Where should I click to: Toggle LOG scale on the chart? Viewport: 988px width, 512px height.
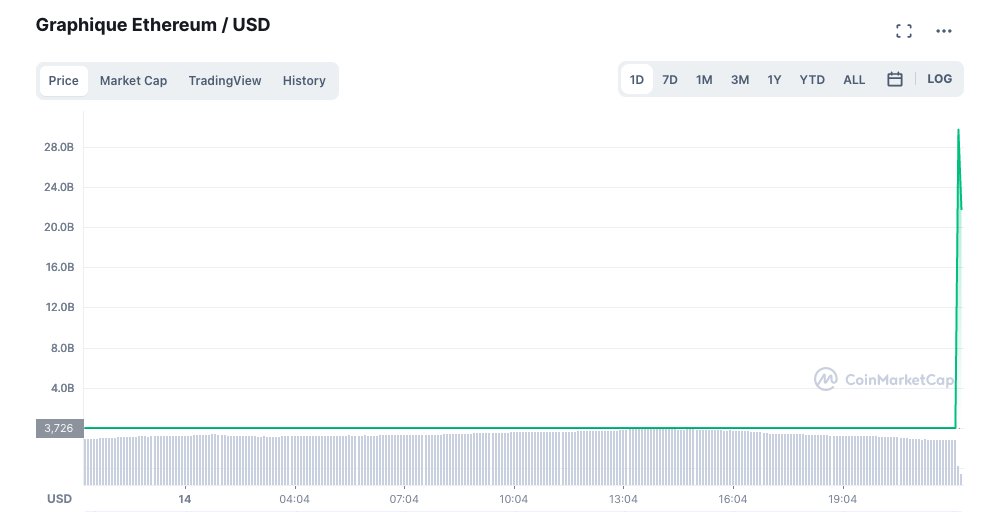click(x=939, y=79)
